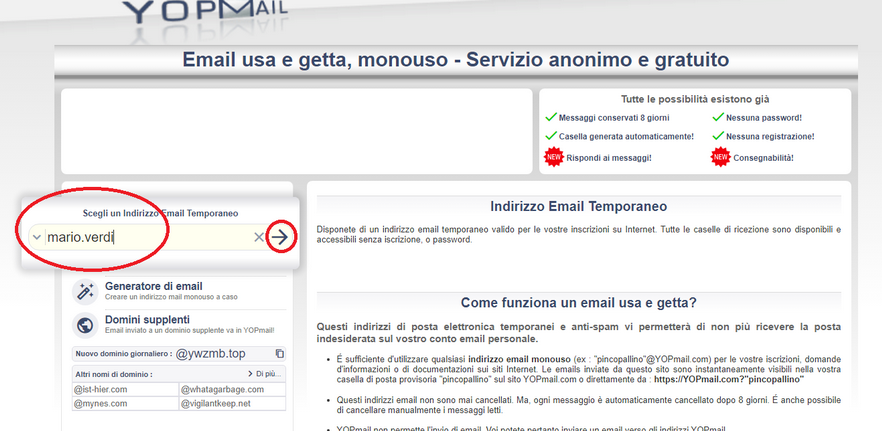This screenshot has height=431, width=882.
Task: Click the NEW badge beside Consegnabilità
Action: [721, 158]
